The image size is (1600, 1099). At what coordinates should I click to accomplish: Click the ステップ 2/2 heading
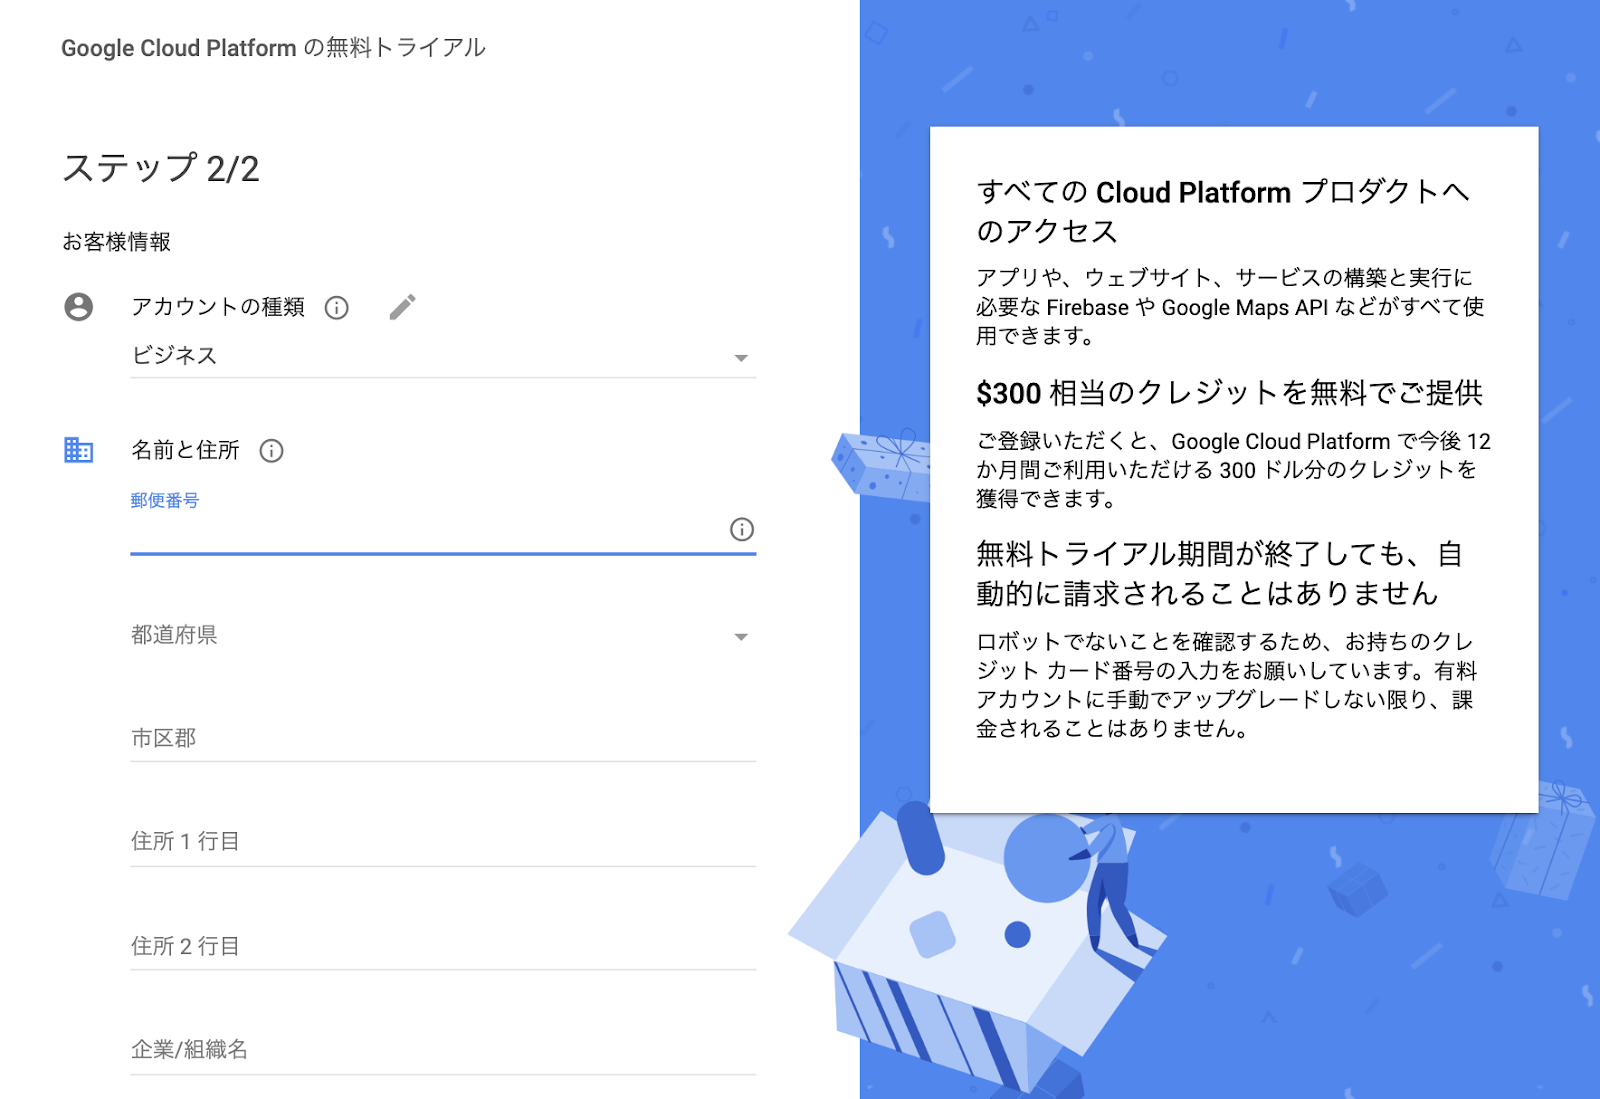click(x=161, y=168)
